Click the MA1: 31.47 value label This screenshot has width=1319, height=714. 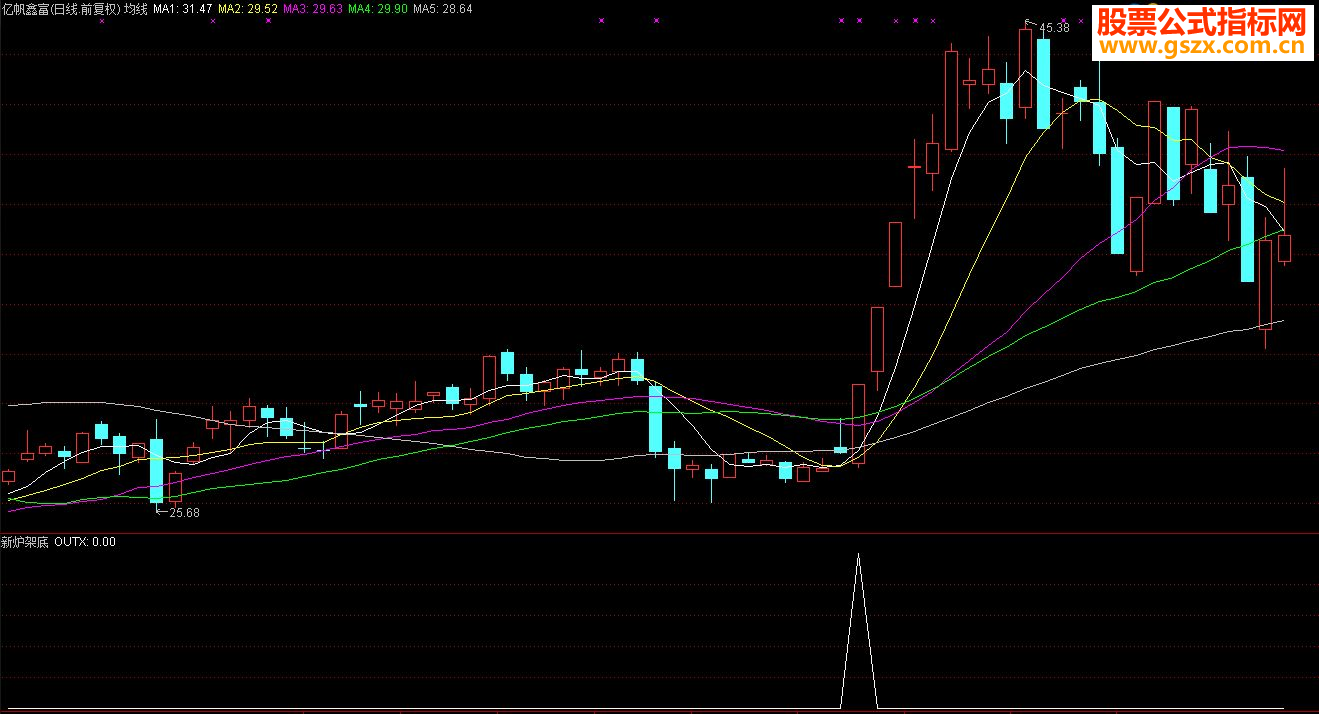tap(183, 8)
